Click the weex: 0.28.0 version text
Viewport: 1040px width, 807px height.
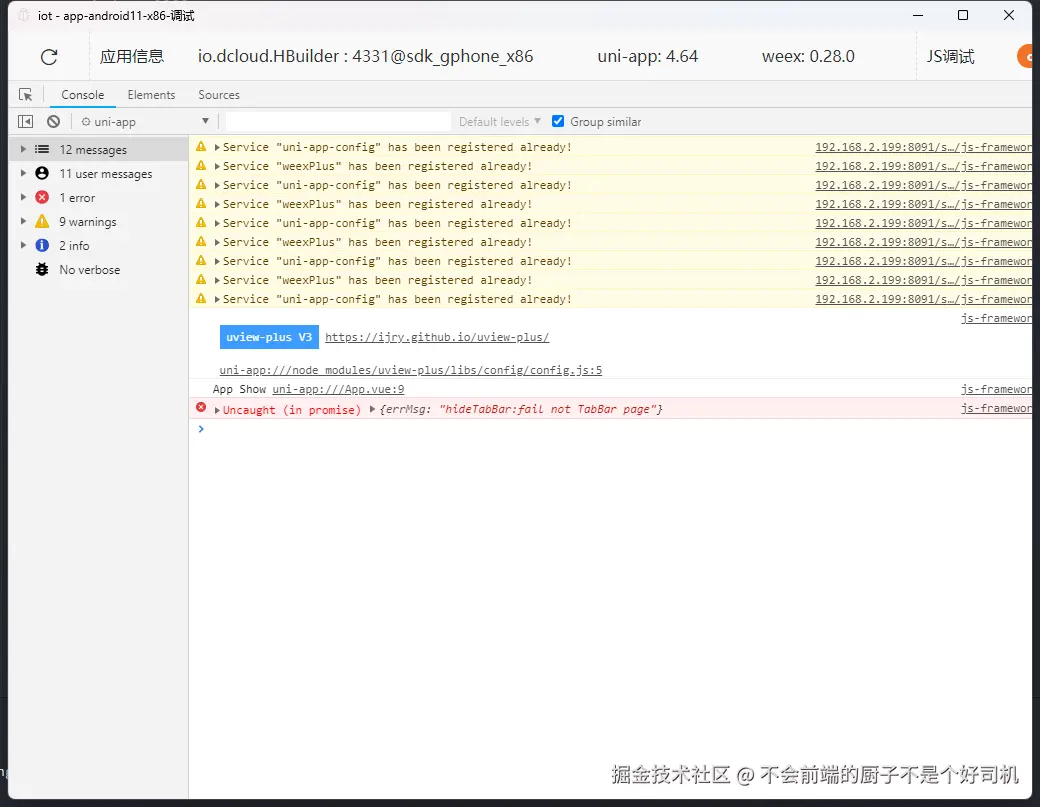[x=808, y=56]
